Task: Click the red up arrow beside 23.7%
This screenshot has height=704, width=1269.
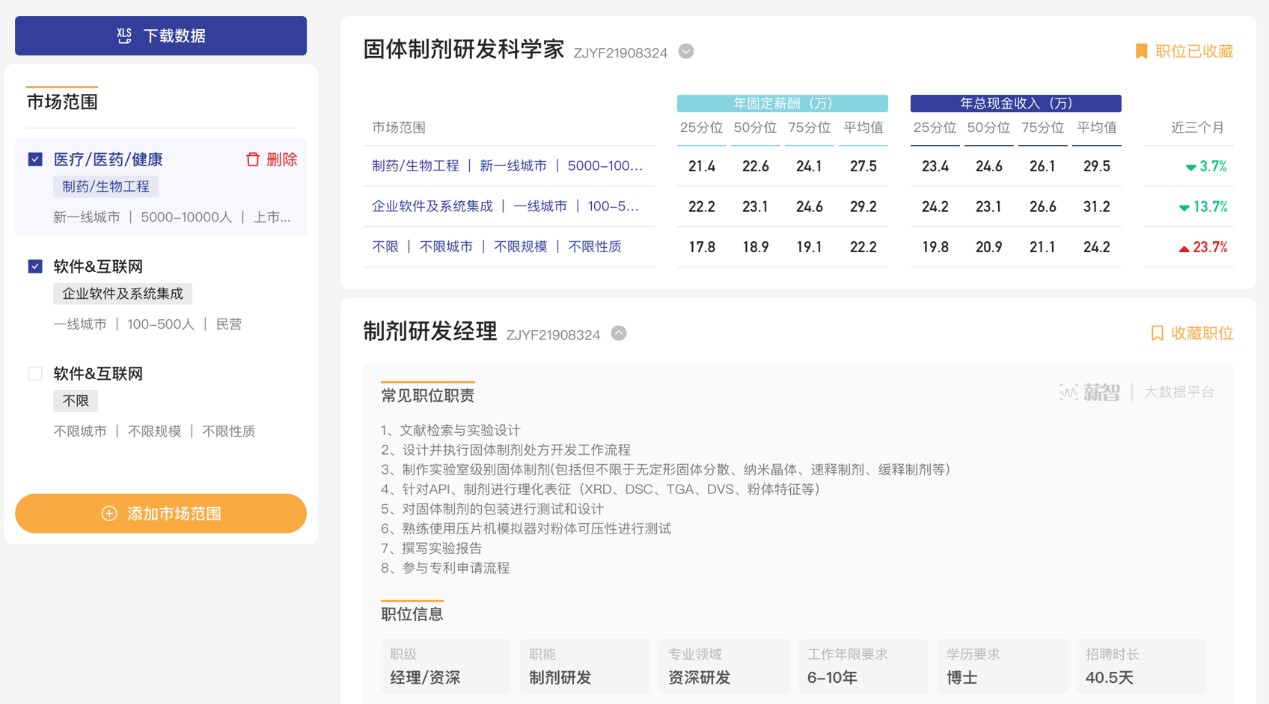Action: [x=1184, y=248]
